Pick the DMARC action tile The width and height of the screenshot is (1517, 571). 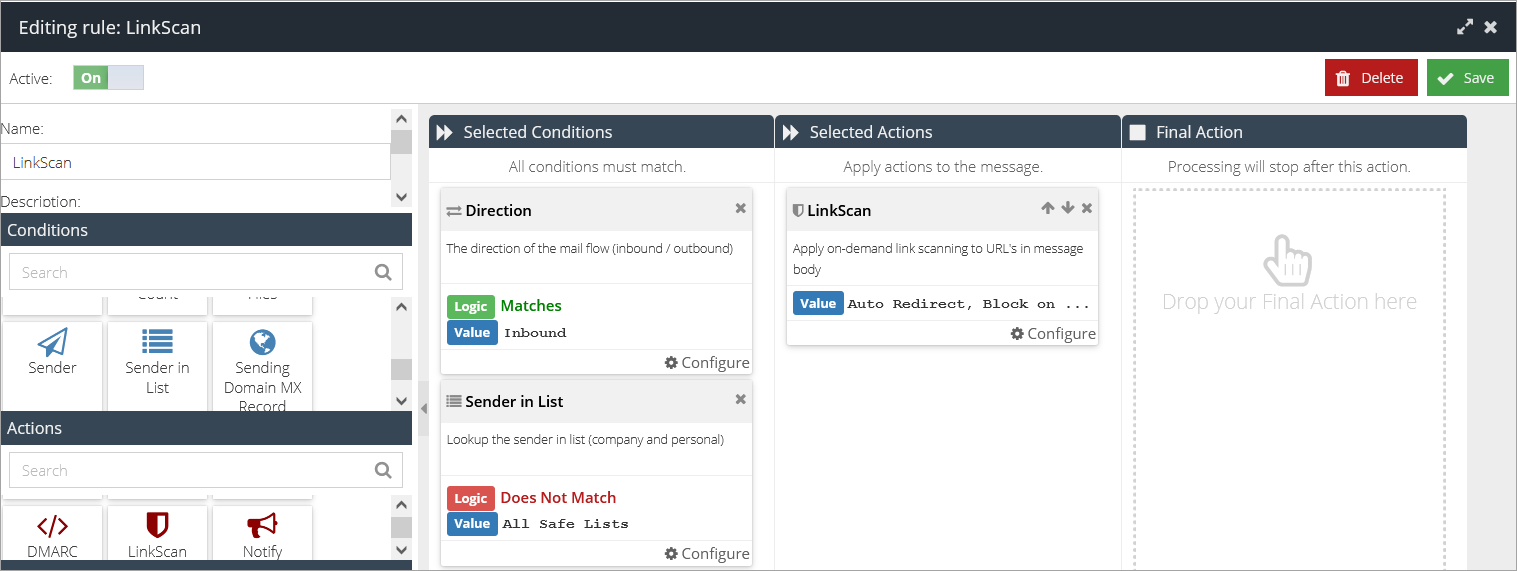(52, 534)
